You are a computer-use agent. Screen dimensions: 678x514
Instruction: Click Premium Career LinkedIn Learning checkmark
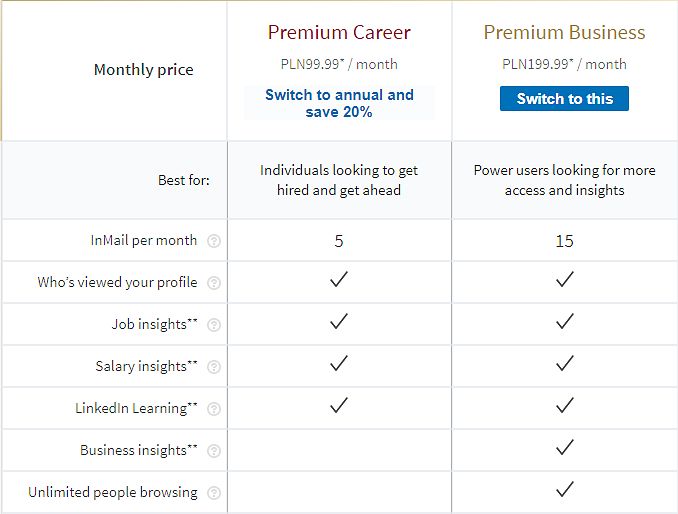339,405
